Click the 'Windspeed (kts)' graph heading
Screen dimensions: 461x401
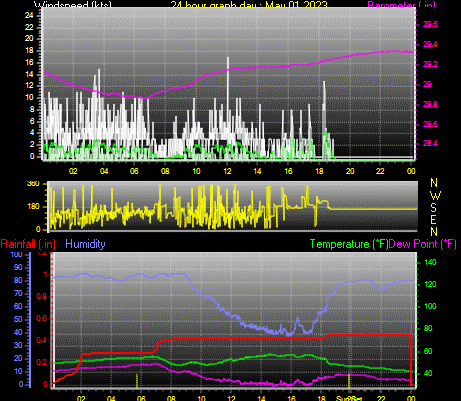click(x=73, y=5)
